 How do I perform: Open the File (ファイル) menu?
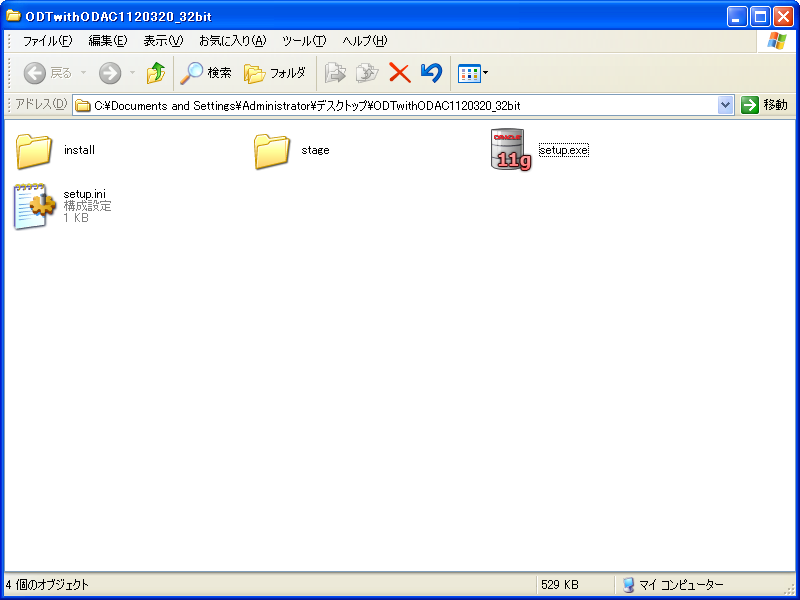47,41
